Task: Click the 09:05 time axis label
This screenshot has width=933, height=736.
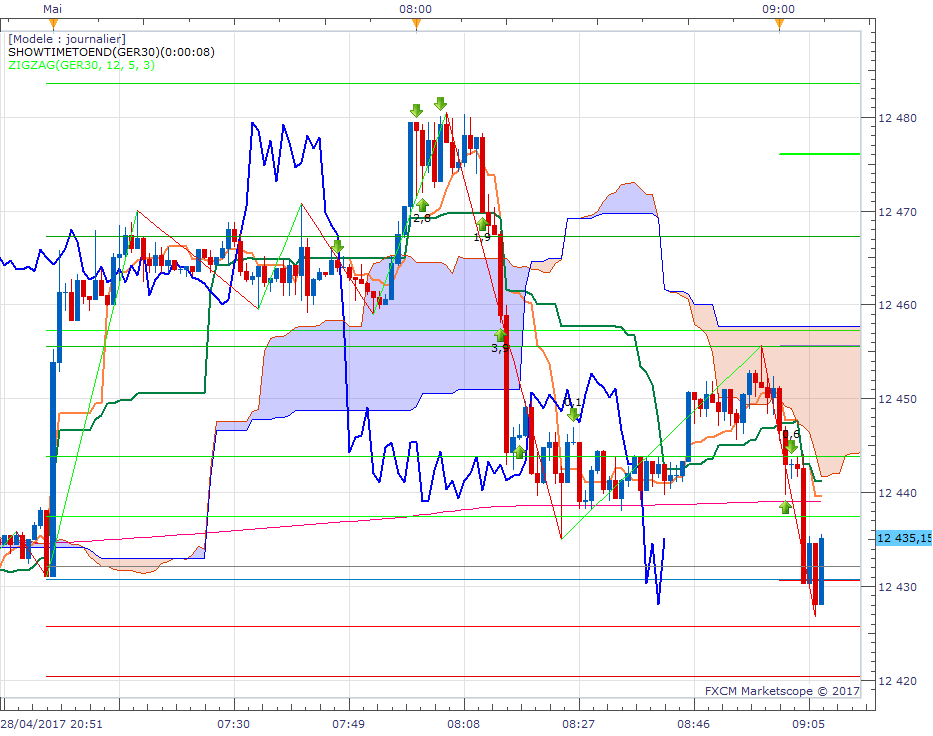Action: [x=809, y=724]
